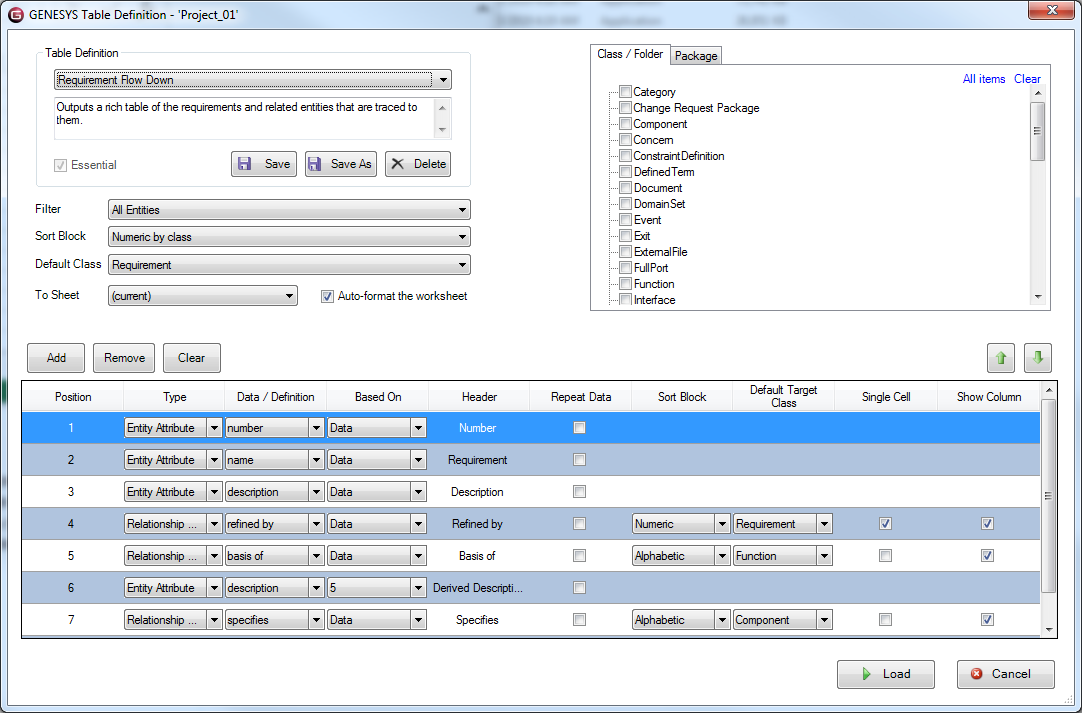1082x713 pixels.
Task: Switch to the Package tab
Action: click(696, 56)
